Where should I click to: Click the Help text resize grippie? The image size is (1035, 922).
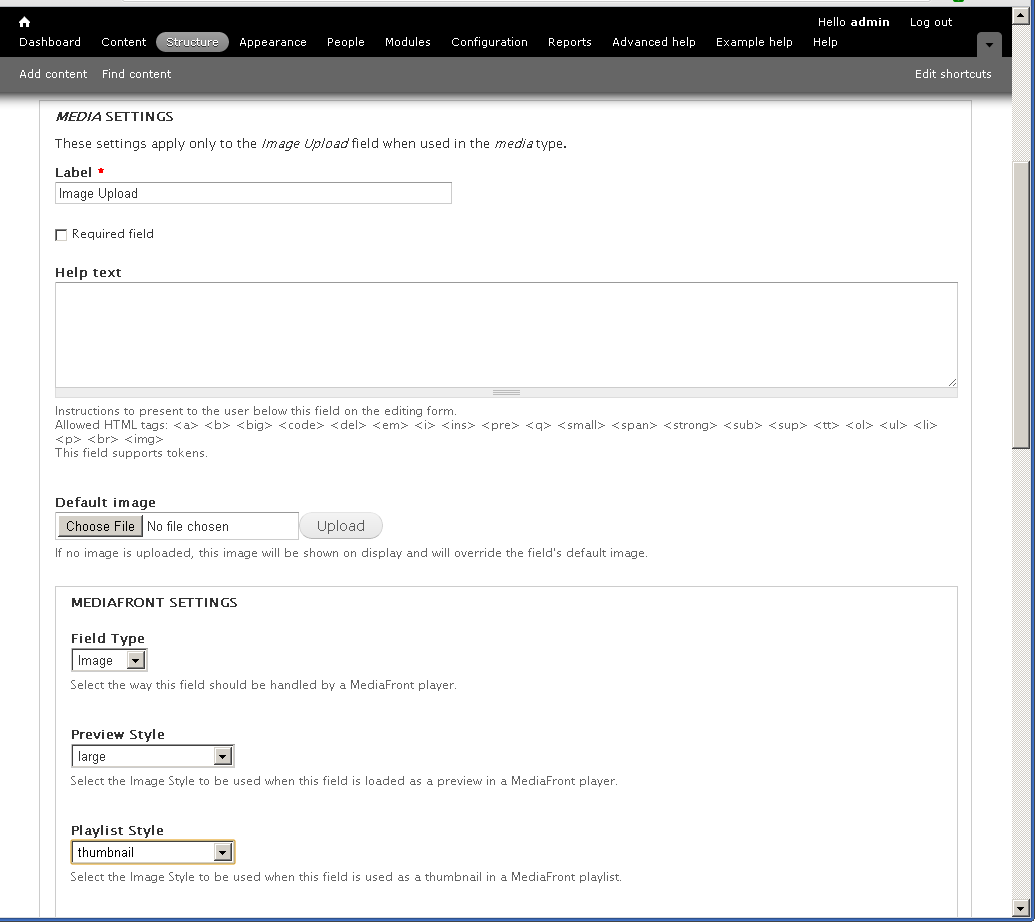coord(506,392)
